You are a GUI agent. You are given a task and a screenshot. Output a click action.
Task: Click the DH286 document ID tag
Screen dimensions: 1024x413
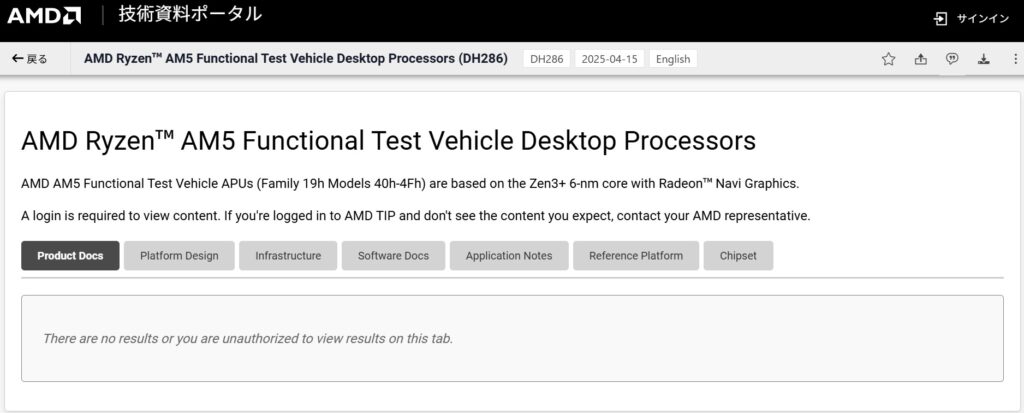pyautogui.click(x=546, y=59)
